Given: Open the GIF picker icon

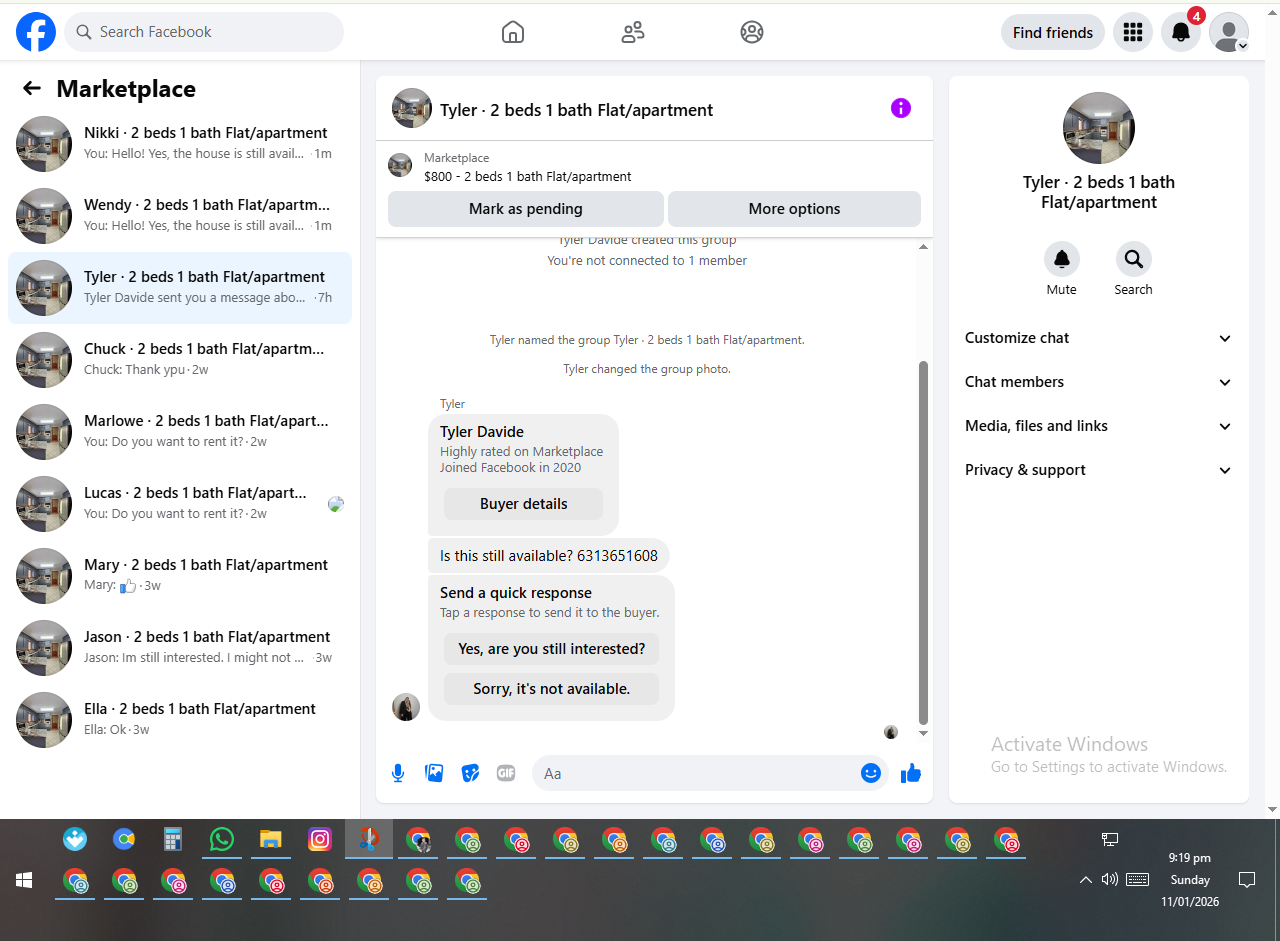Looking at the screenshot, I should pos(506,773).
